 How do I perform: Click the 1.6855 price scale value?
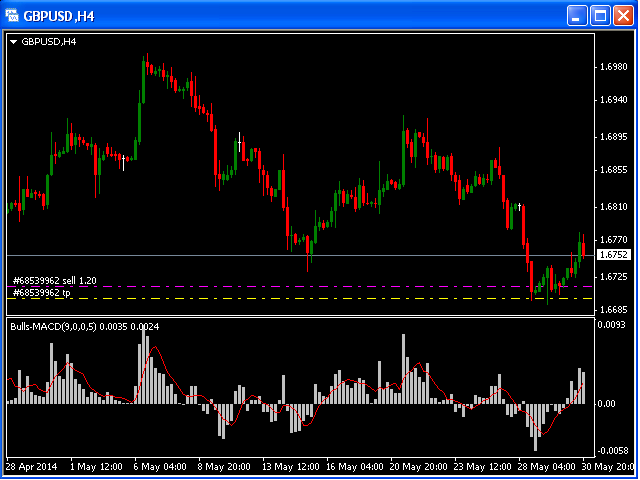click(613, 170)
